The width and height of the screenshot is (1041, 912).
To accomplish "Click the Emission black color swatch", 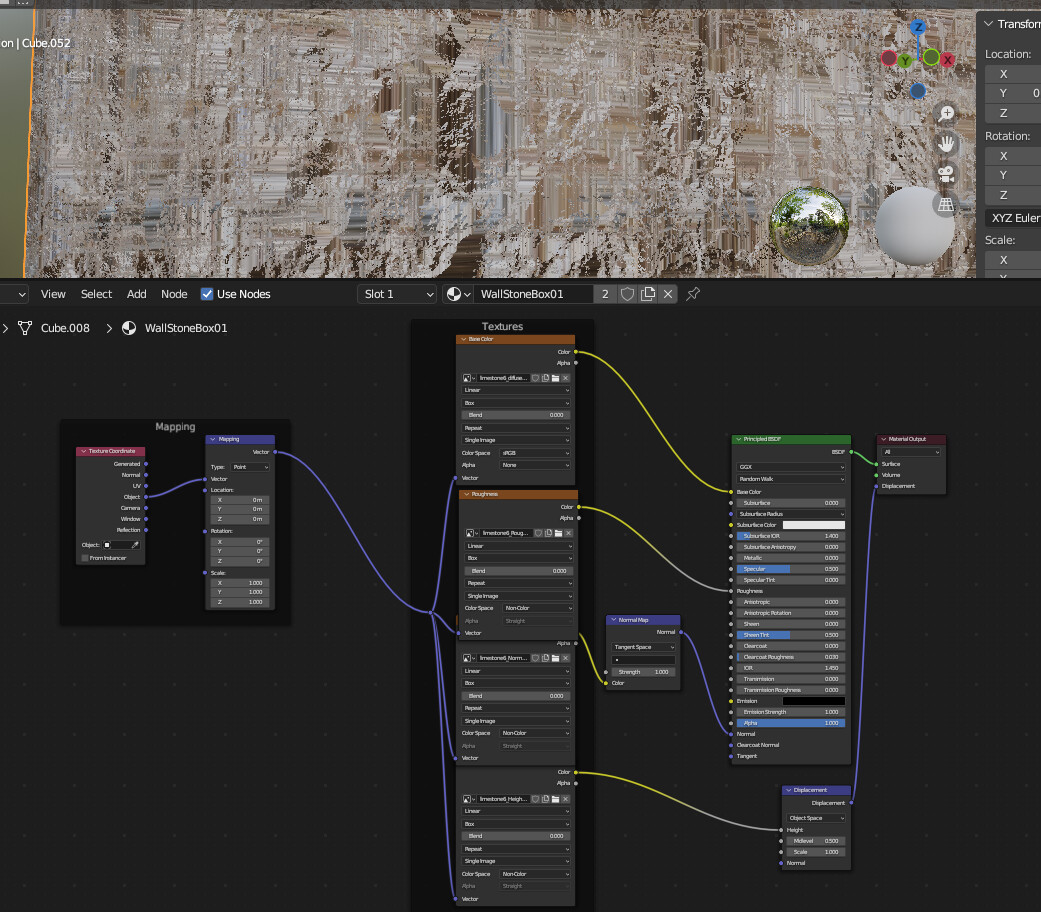I will pos(814,701).
